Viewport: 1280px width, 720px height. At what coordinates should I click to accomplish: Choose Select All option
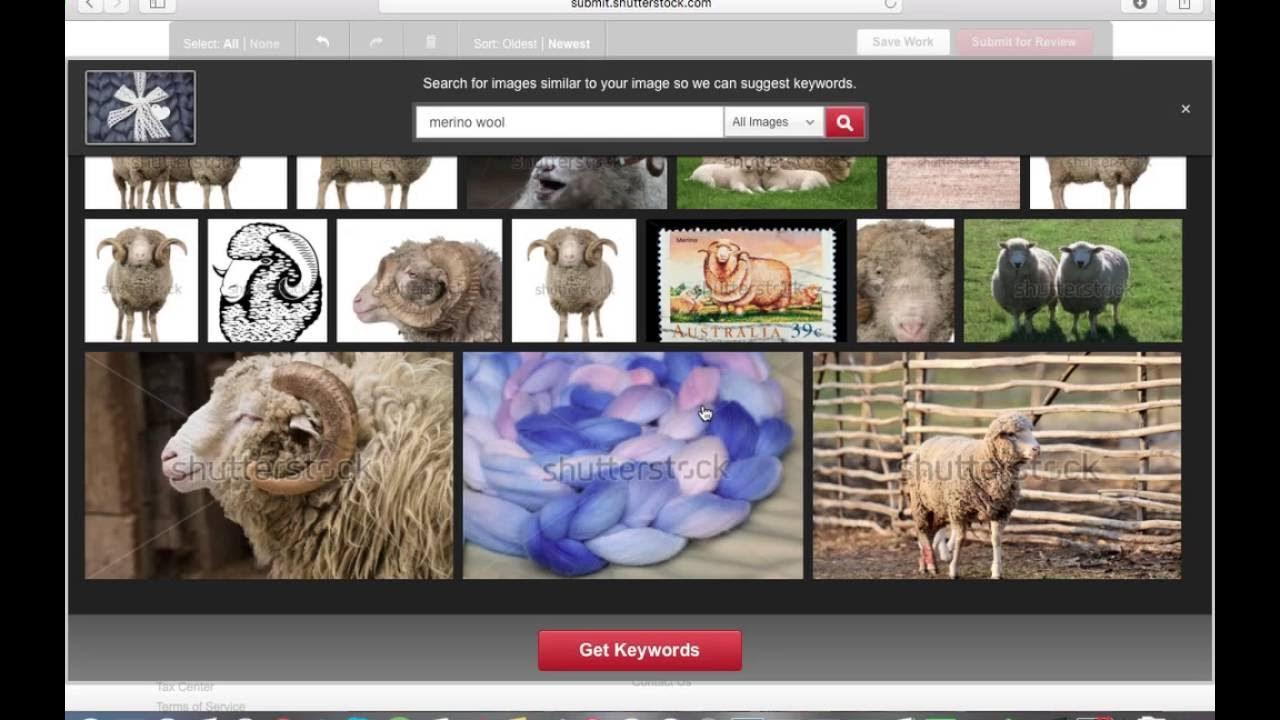pyautogui.click(x=231, y=44)
